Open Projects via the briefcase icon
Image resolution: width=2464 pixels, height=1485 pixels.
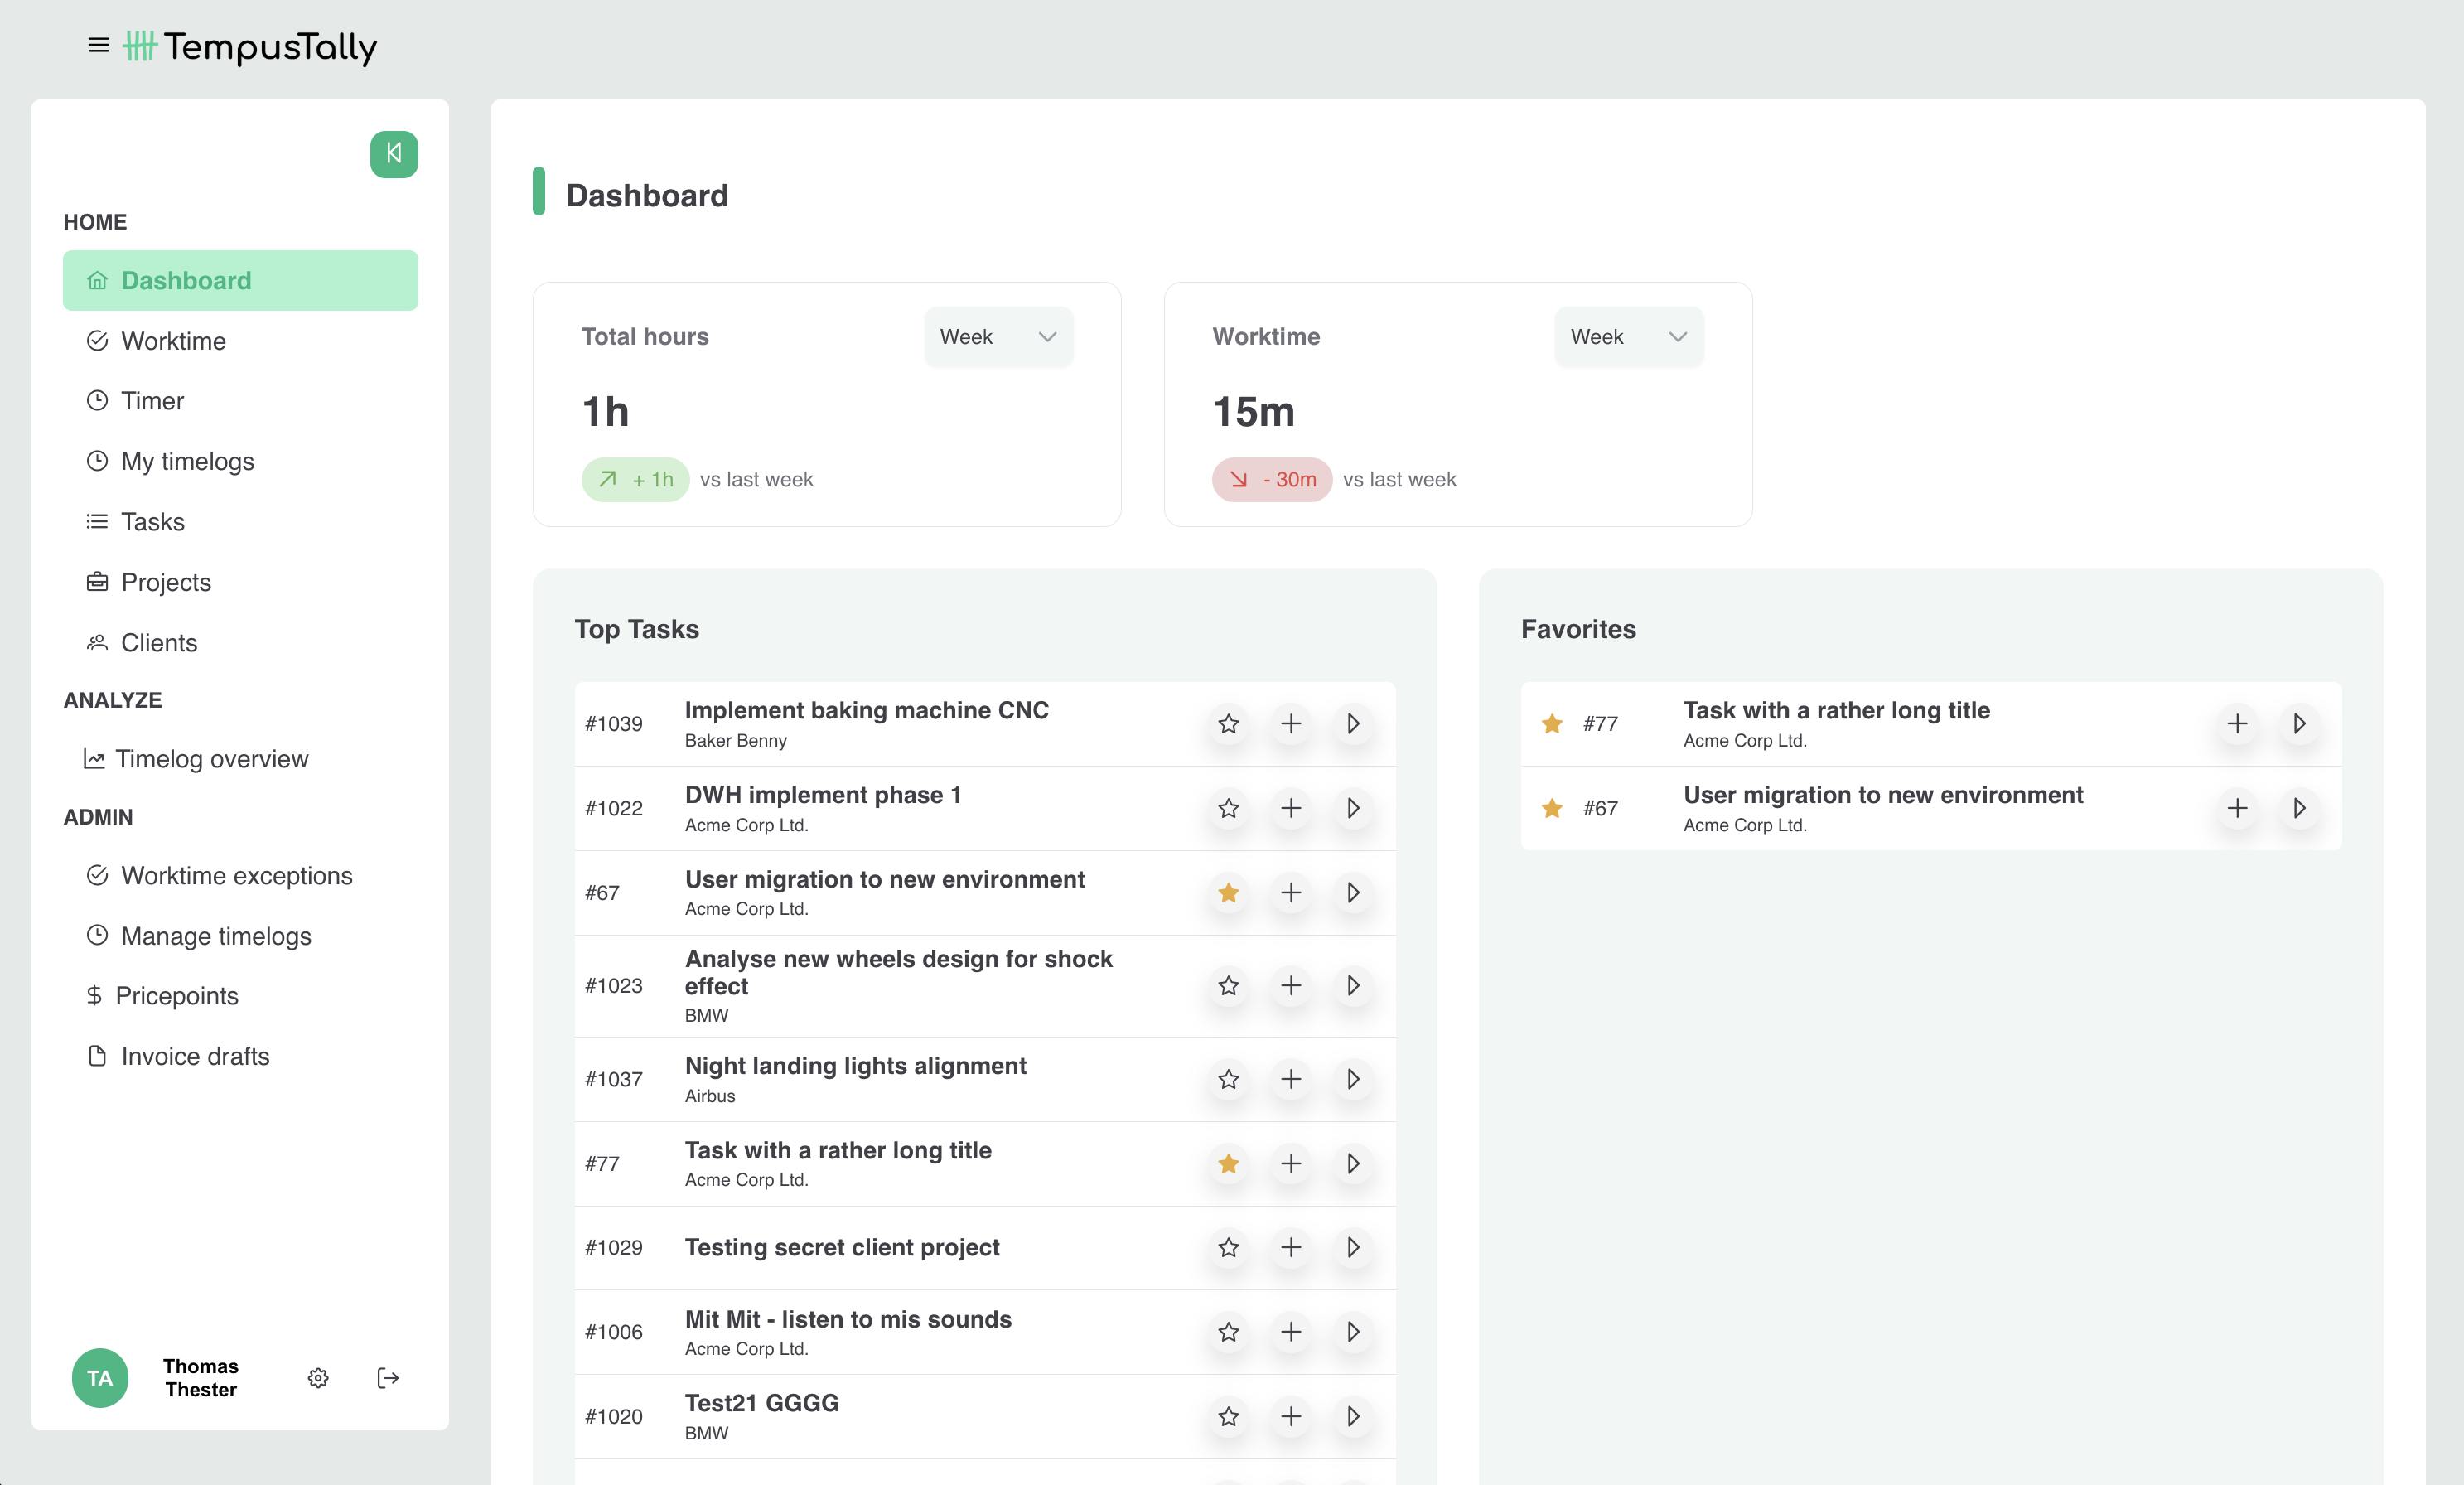pos(97,581)
